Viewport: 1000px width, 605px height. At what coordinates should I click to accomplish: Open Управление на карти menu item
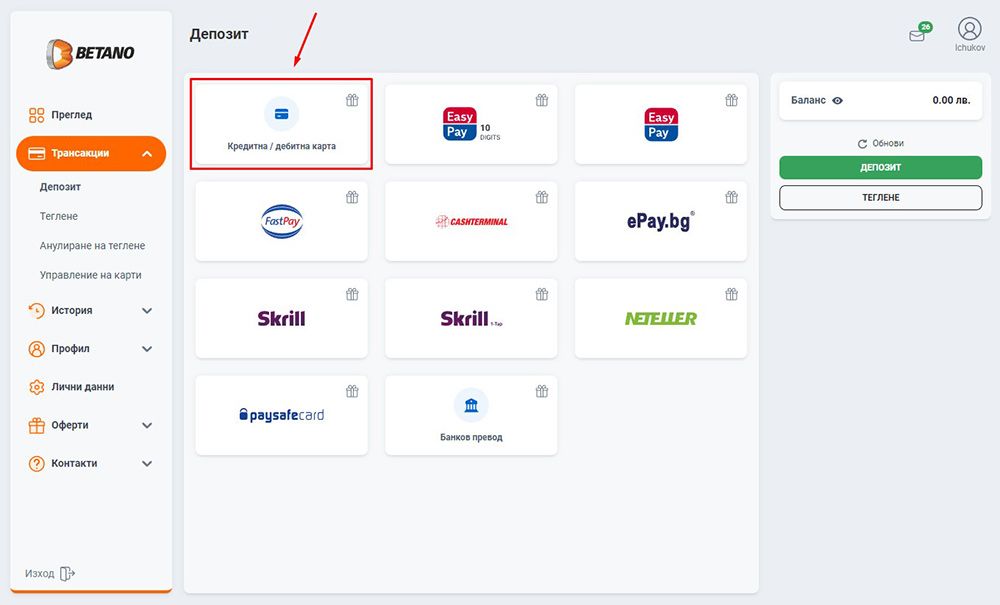(x=91, y=275)
